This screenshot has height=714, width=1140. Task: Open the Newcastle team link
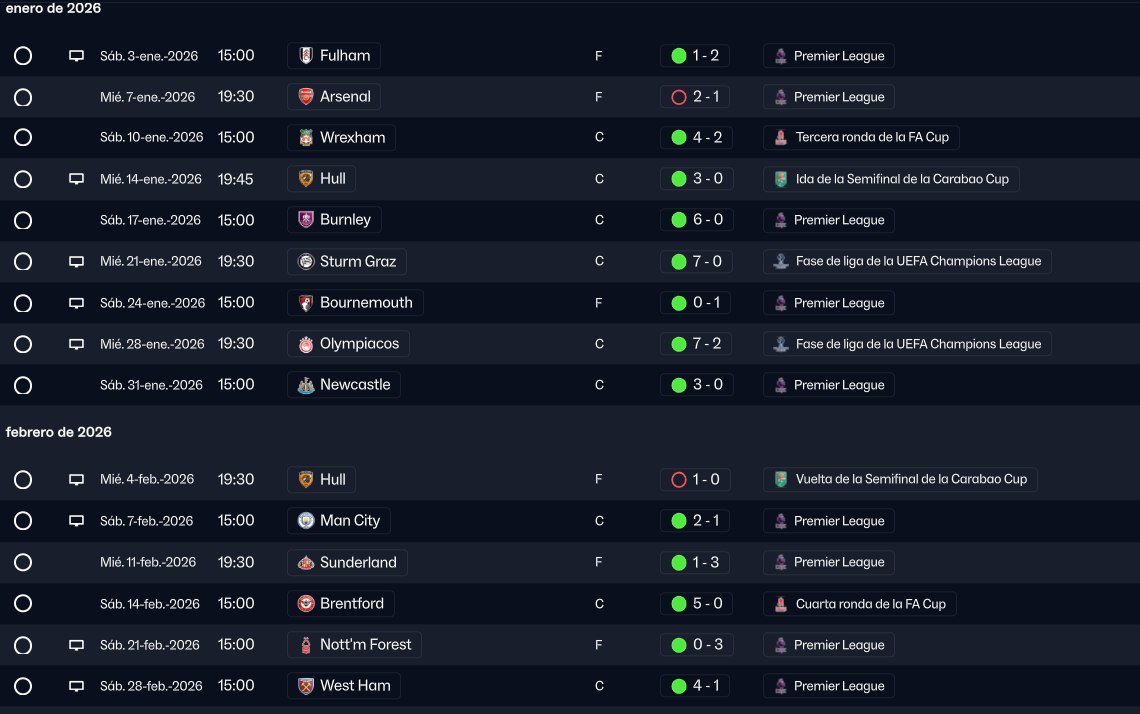tap(344, 385)
